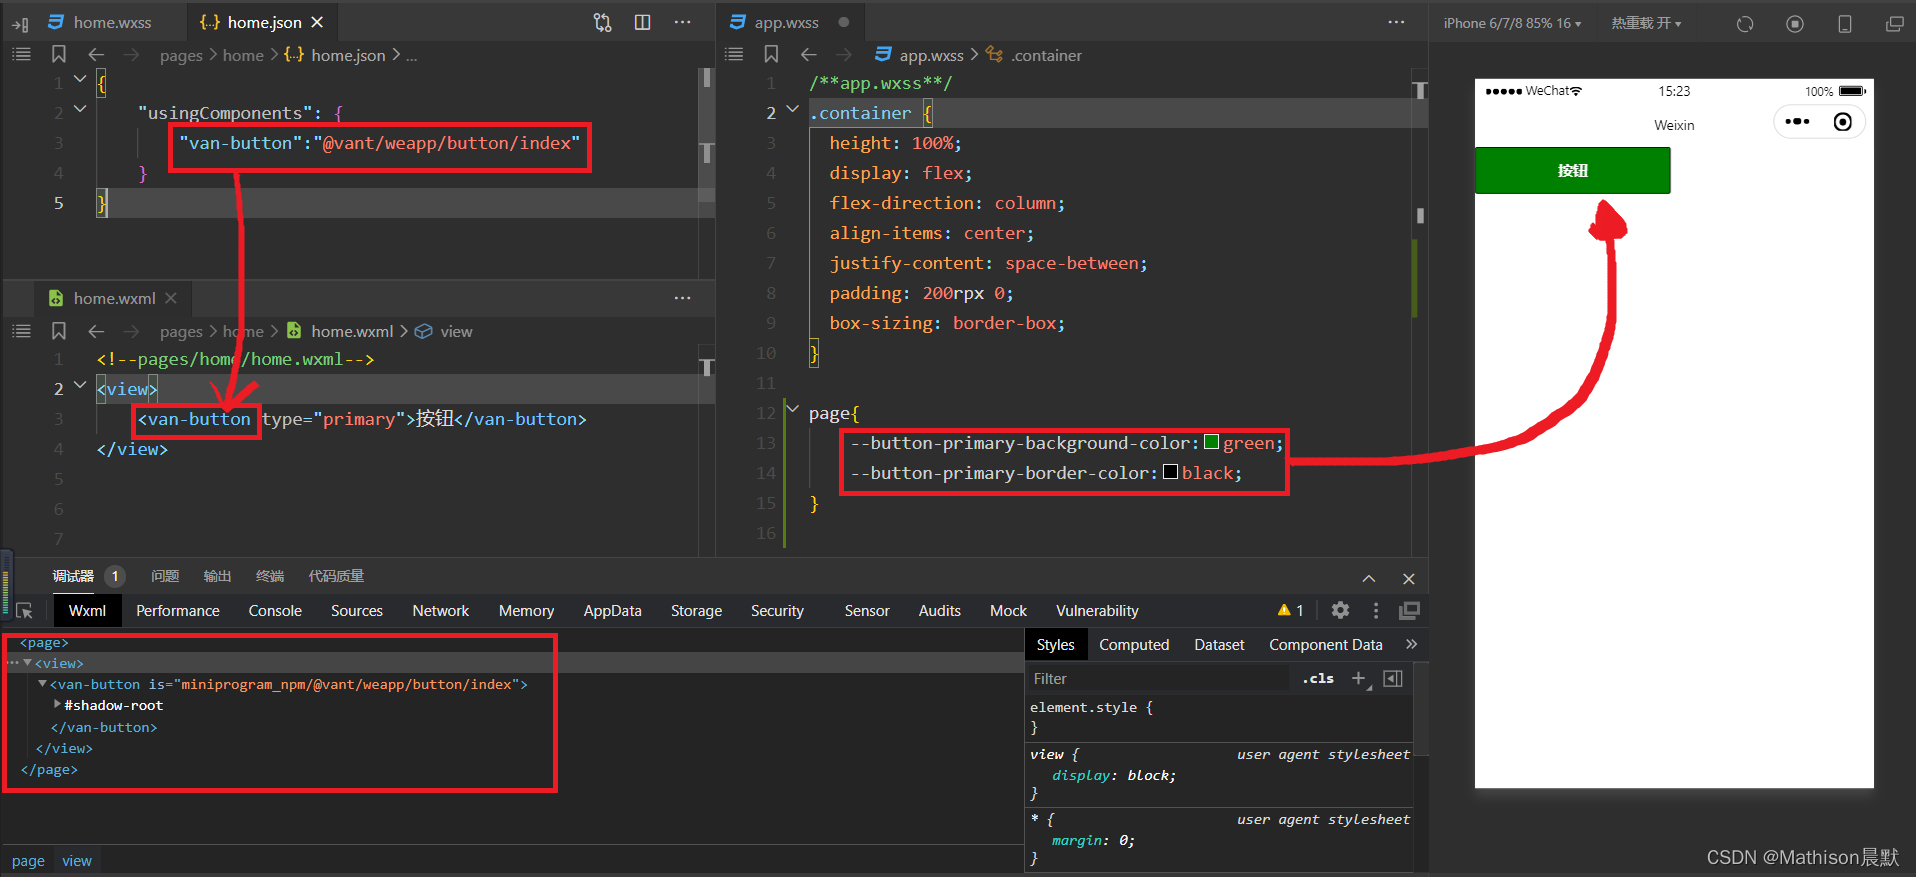
Task: Fold the .container rule on line 2
Action: point(793,108)
